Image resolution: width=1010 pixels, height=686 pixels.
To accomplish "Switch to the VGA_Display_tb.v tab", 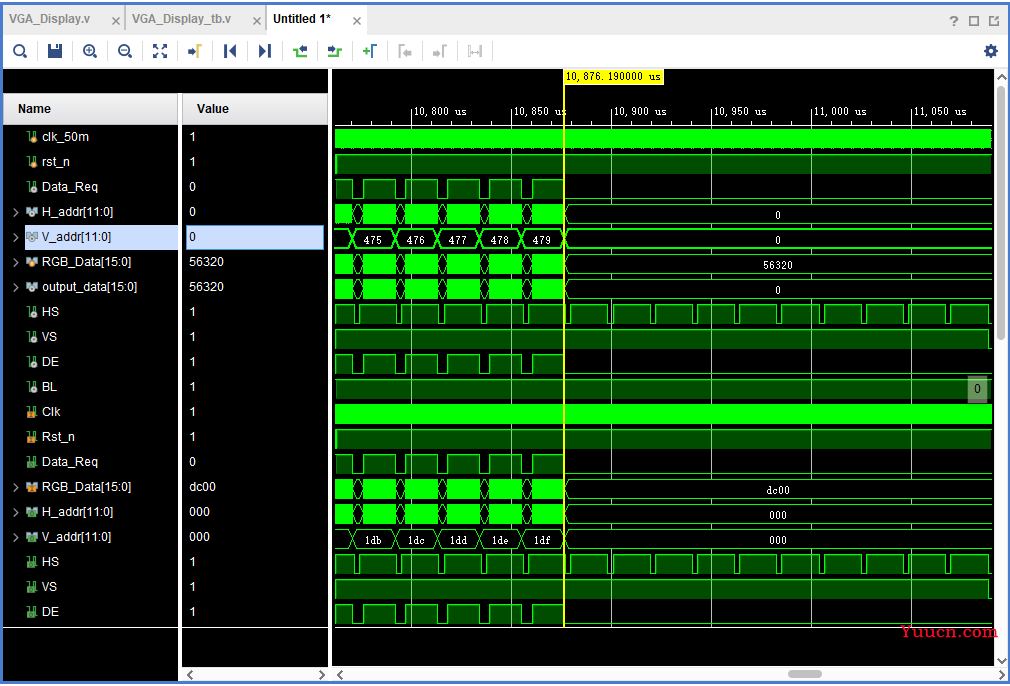I will click(181, 19).
